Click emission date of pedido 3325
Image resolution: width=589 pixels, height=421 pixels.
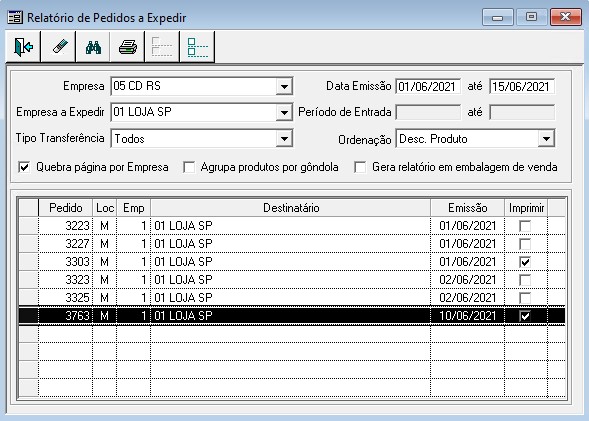[x=467, y=298]
